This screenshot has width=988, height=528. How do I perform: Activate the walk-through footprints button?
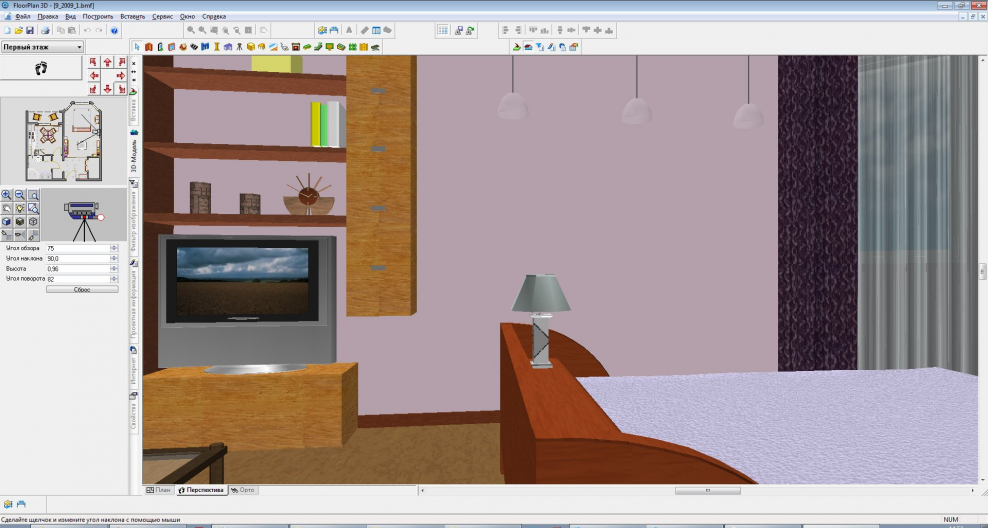pos(41,68)
